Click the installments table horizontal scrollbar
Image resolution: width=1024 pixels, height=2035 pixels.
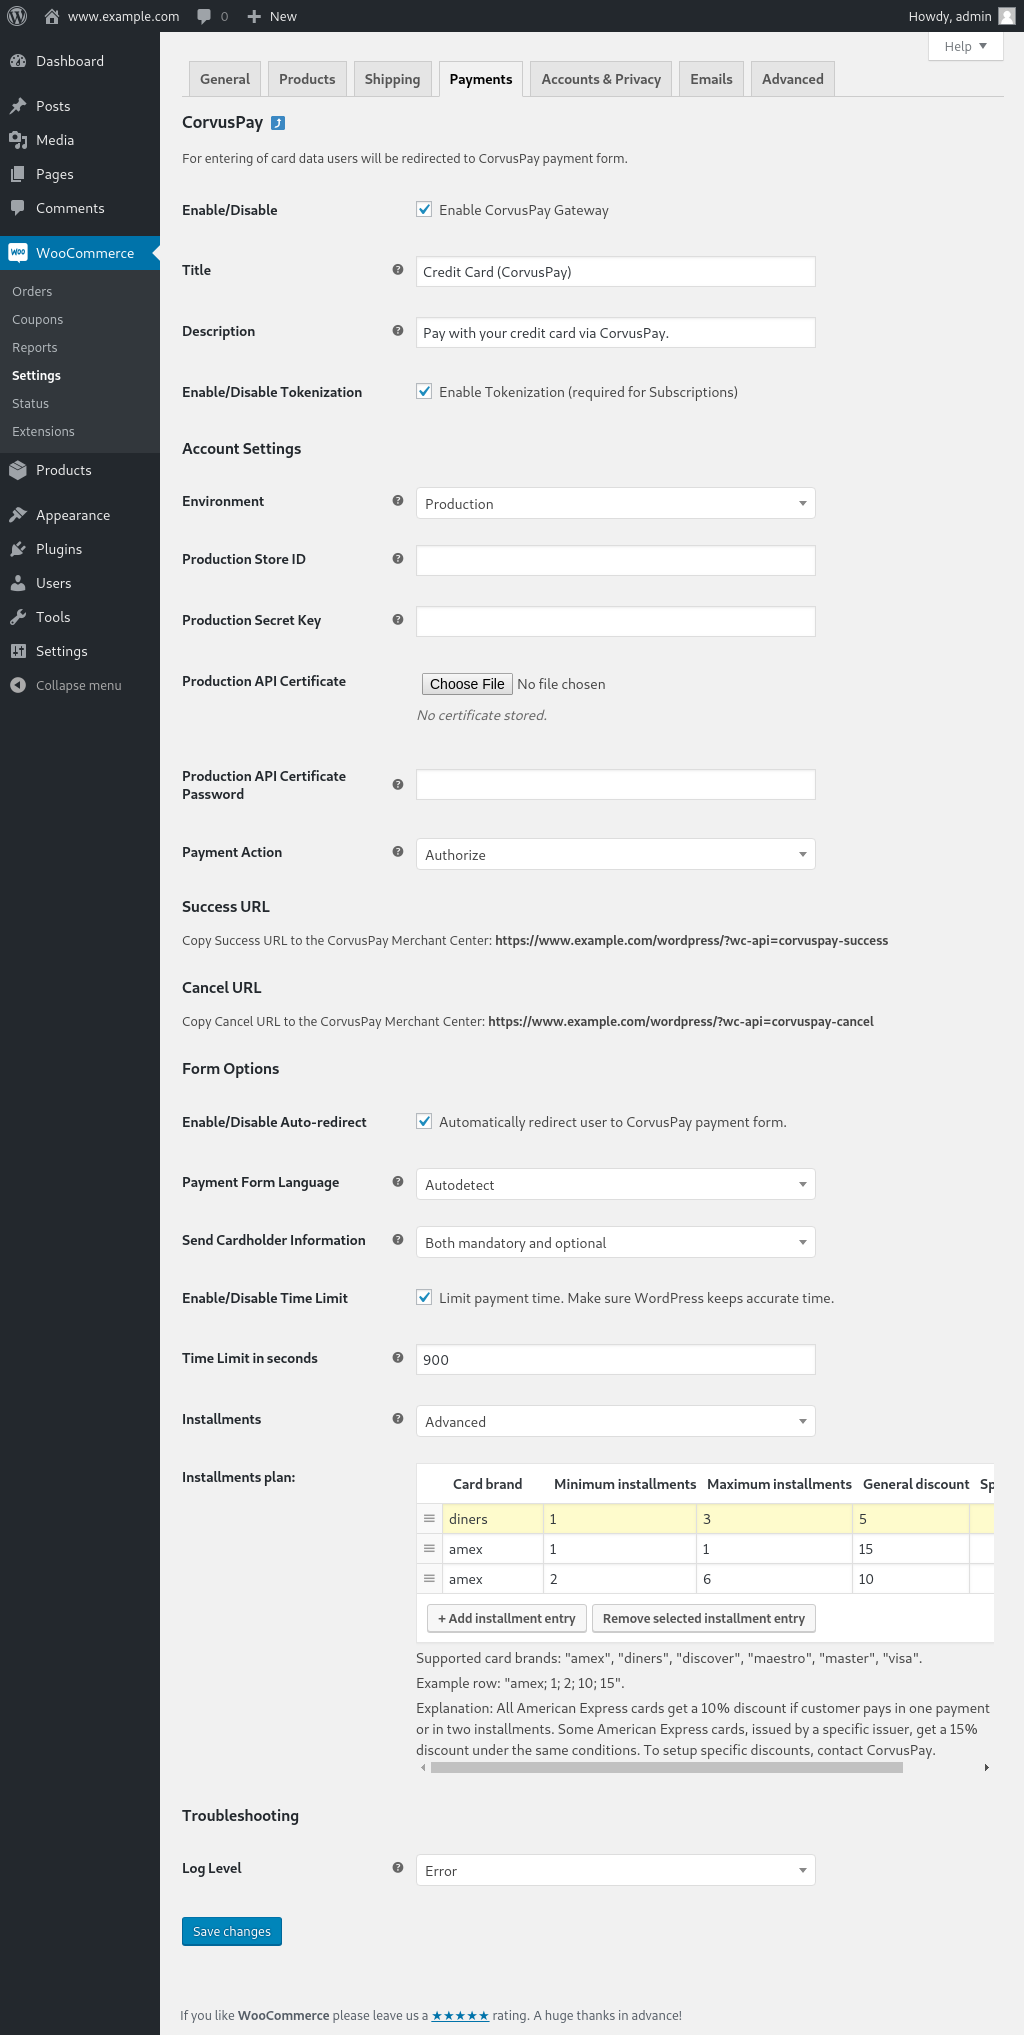(666, 1768)
